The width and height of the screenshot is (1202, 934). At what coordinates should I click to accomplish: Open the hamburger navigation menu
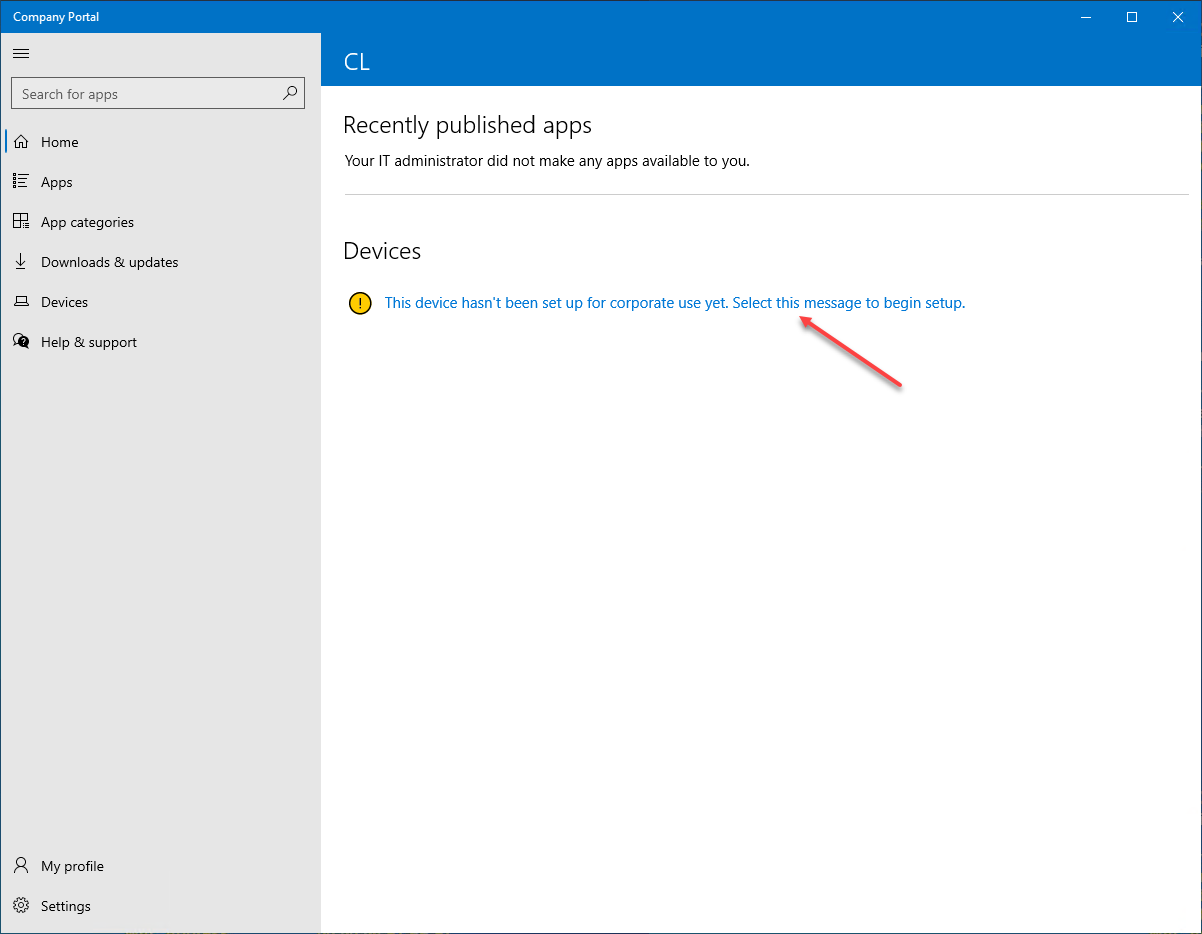tap(21, 54)
